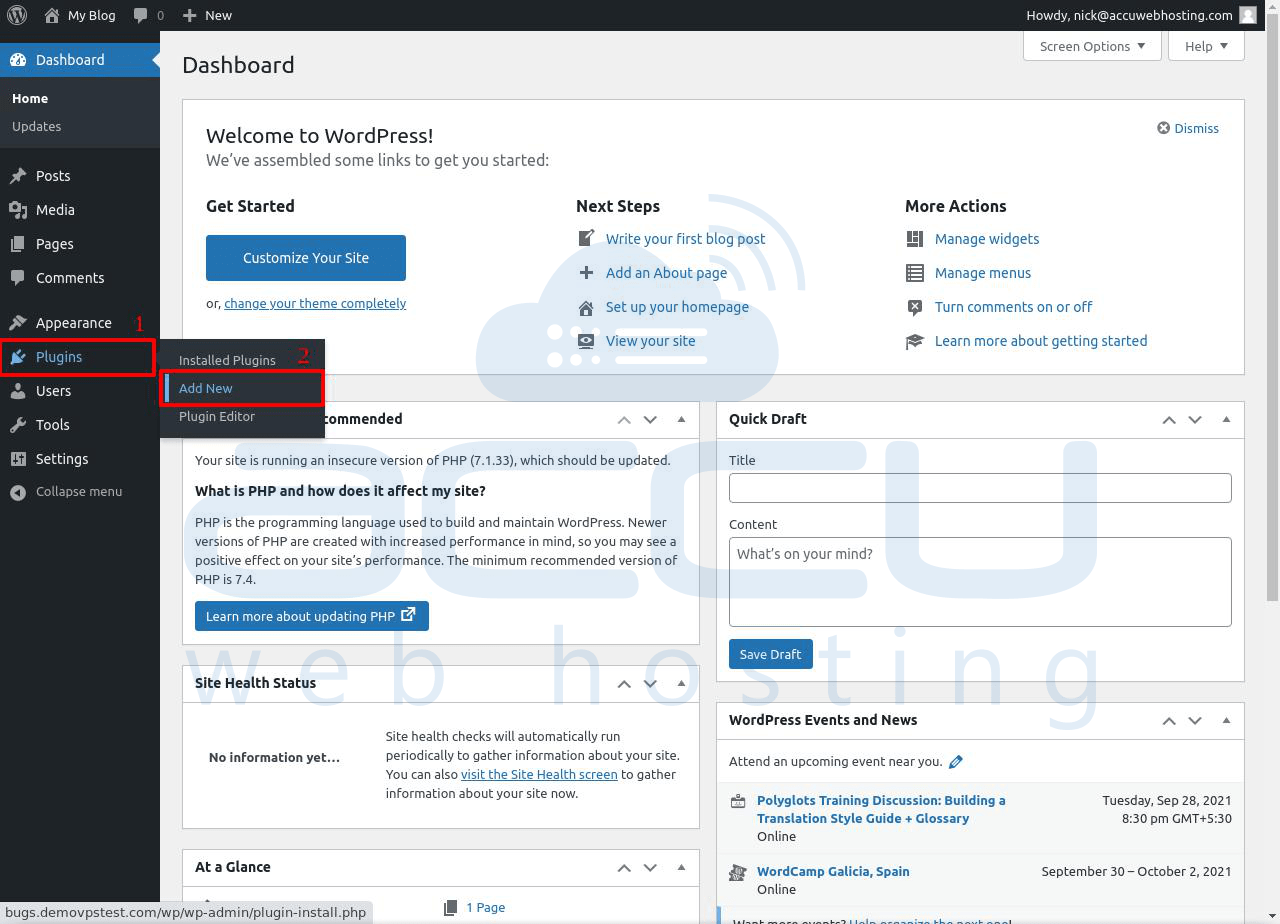Viewport: 1280px width, 924px height.
Task: Open Installed Plugins submenu item
Action: 227,360
